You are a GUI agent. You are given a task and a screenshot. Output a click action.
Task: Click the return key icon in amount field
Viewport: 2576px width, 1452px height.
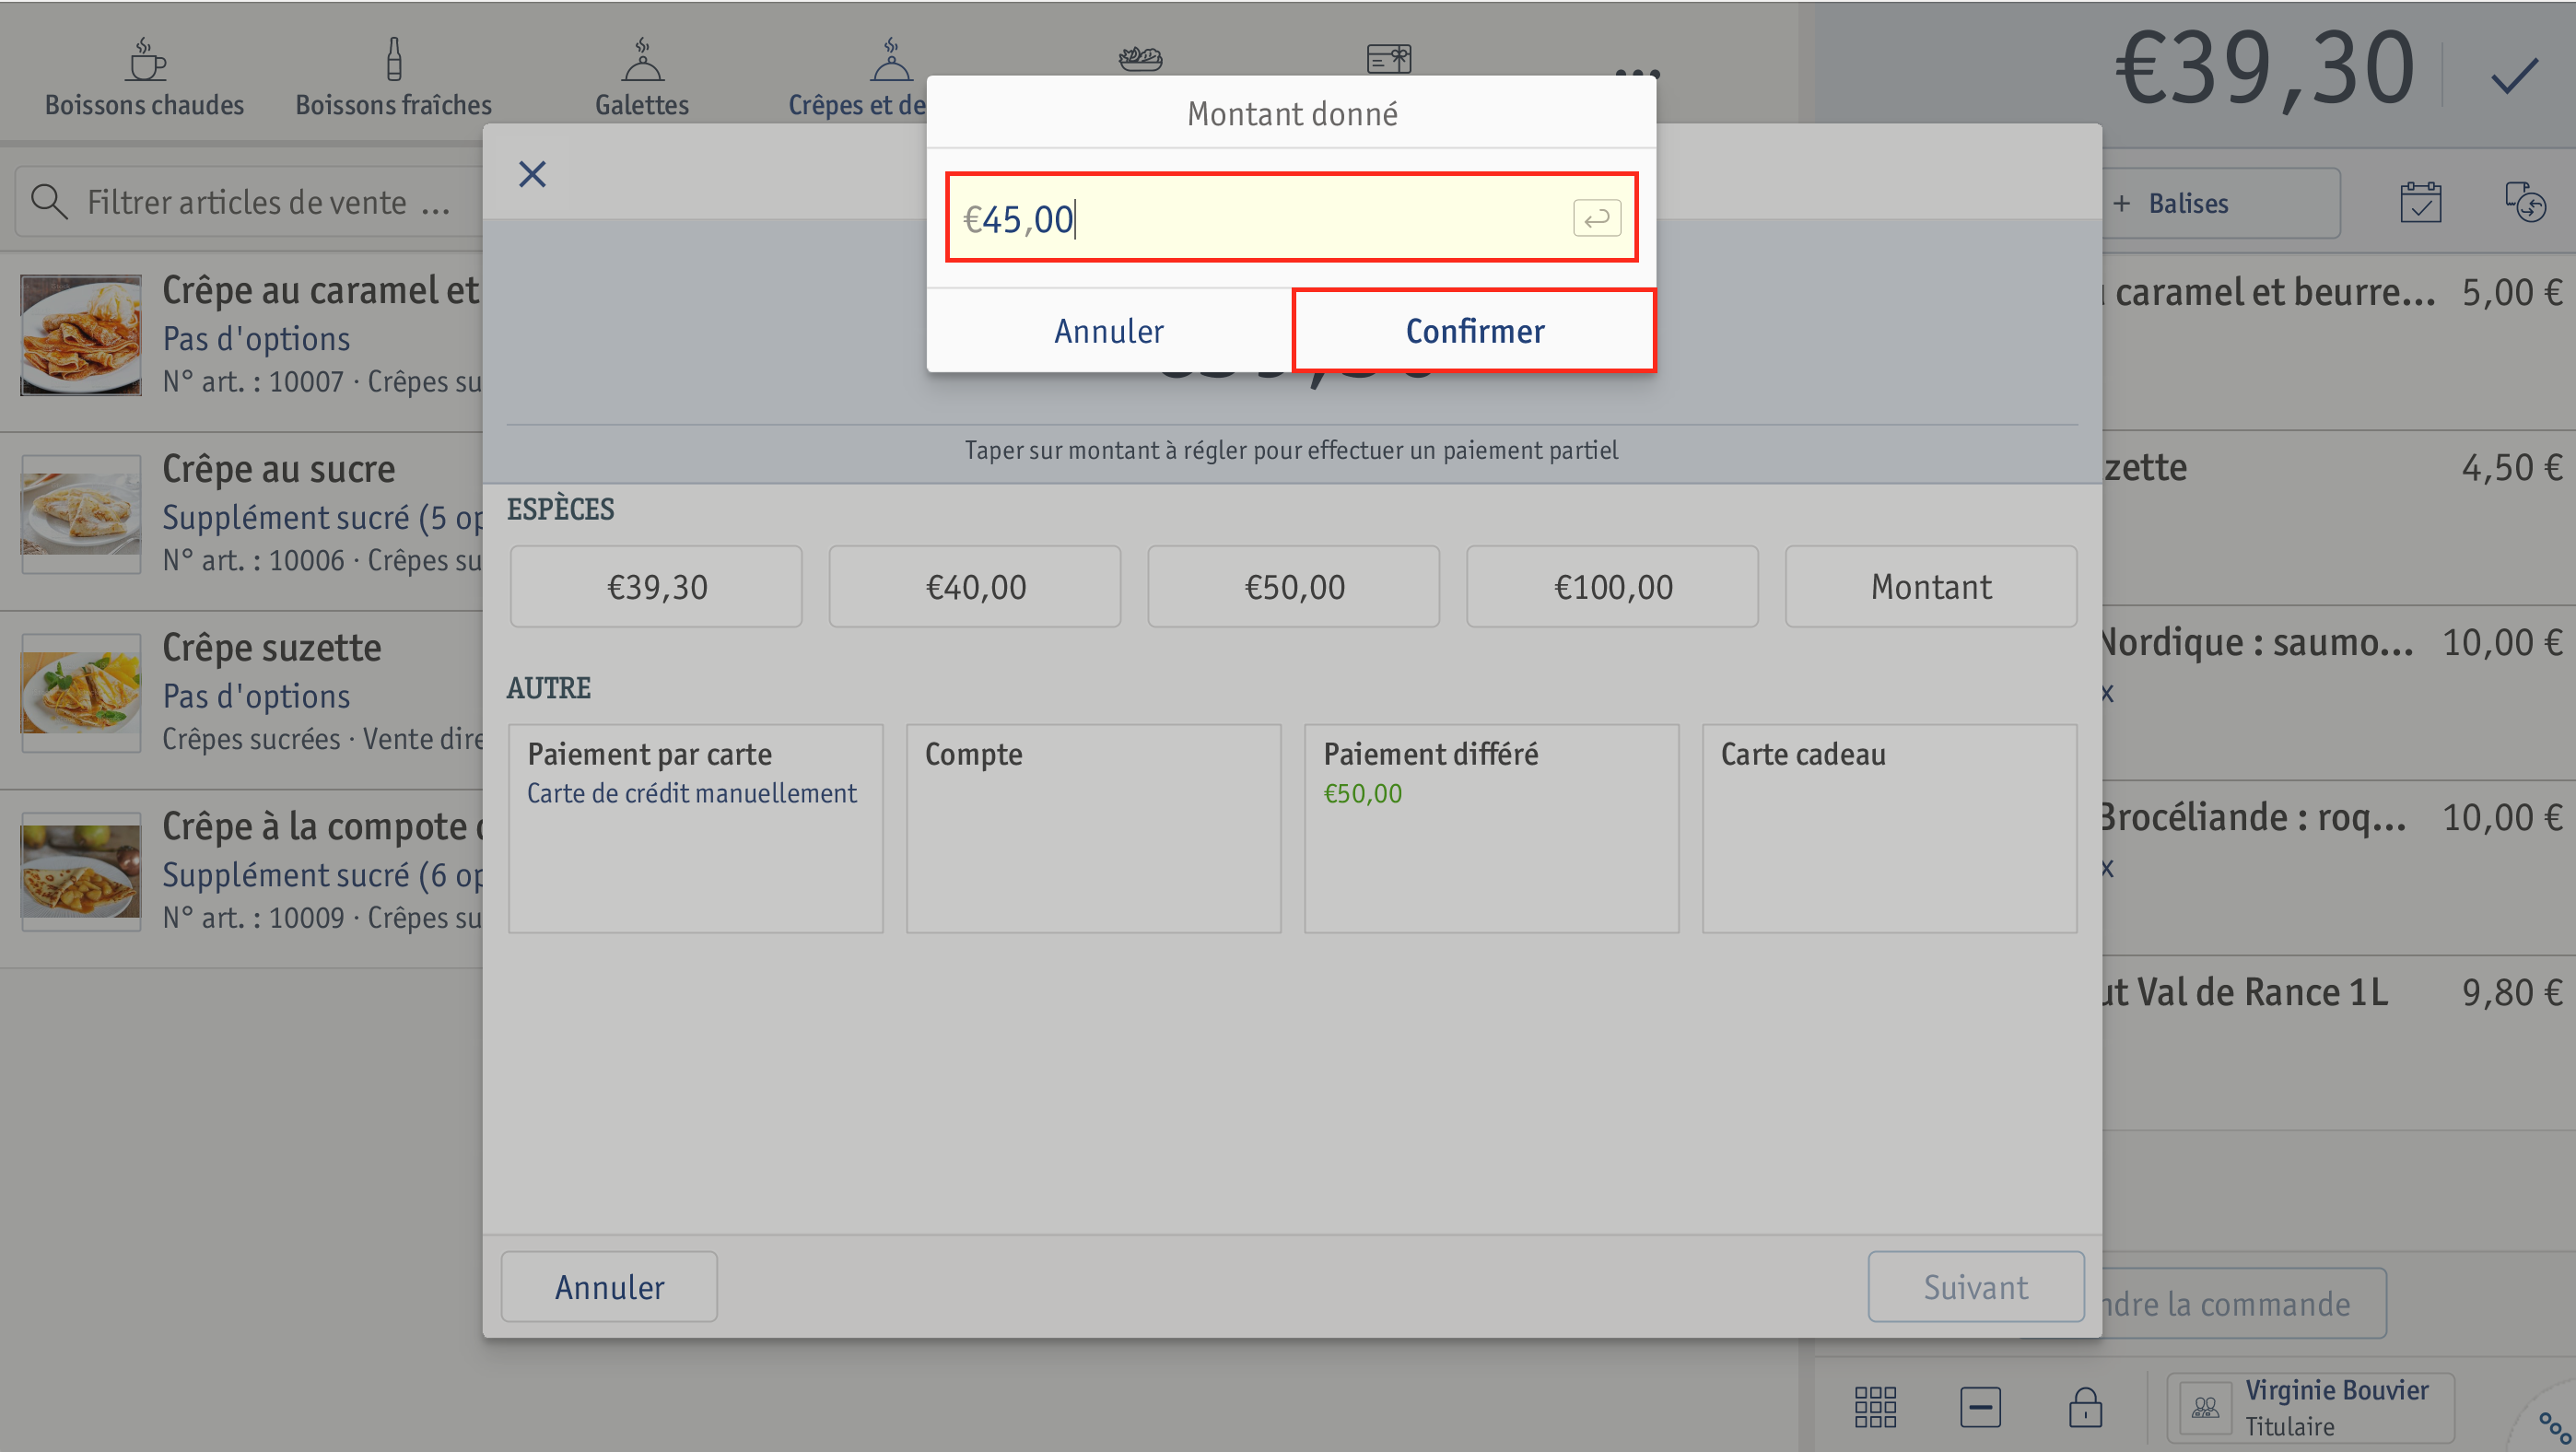[1596, 218]
